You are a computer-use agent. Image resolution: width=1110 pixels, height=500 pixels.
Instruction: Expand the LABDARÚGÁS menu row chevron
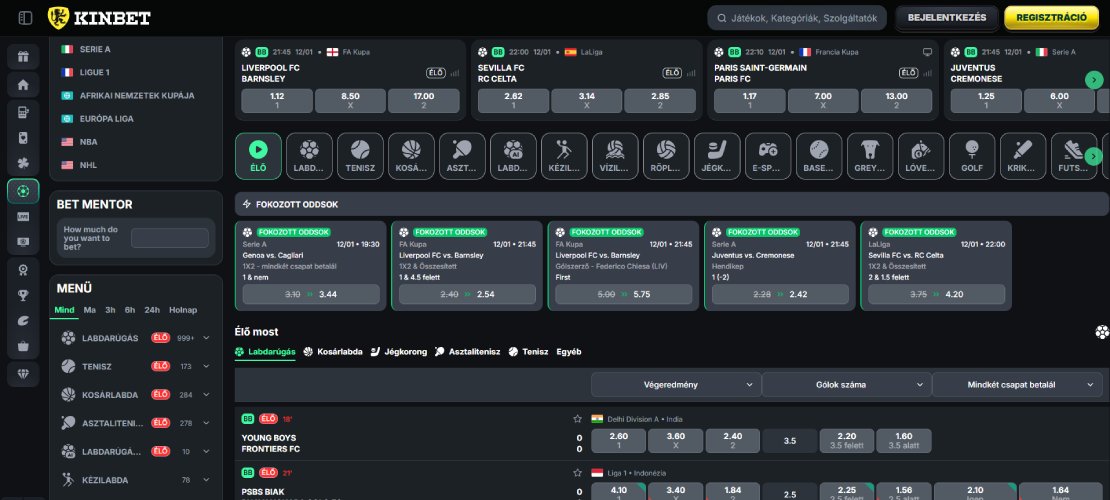tap(206, 338)
